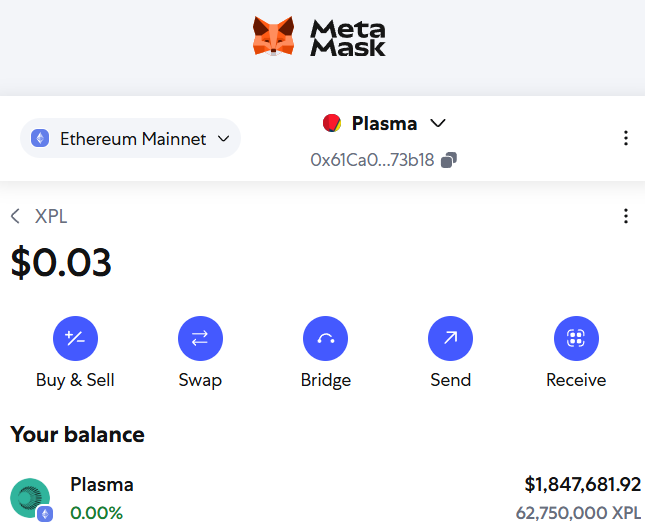This screenshot has height=527, width=645.
Task: Click the Bridge arc icon
Action: 325,338
